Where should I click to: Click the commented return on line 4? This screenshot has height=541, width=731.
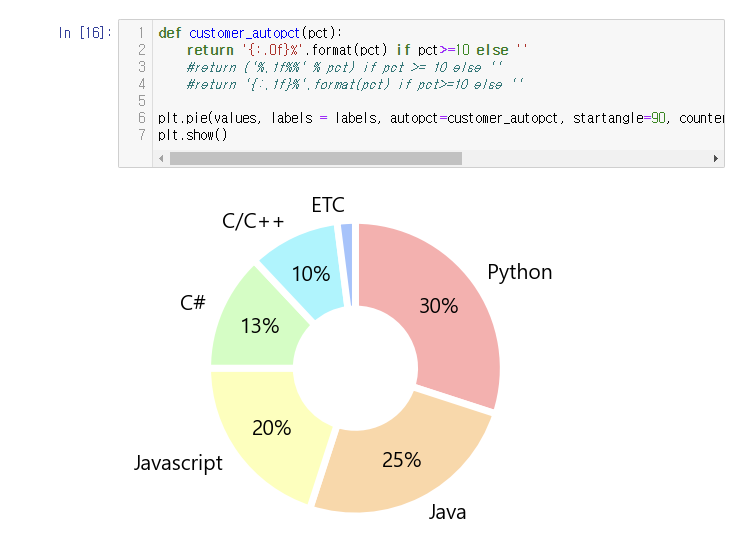click(355, 84)
